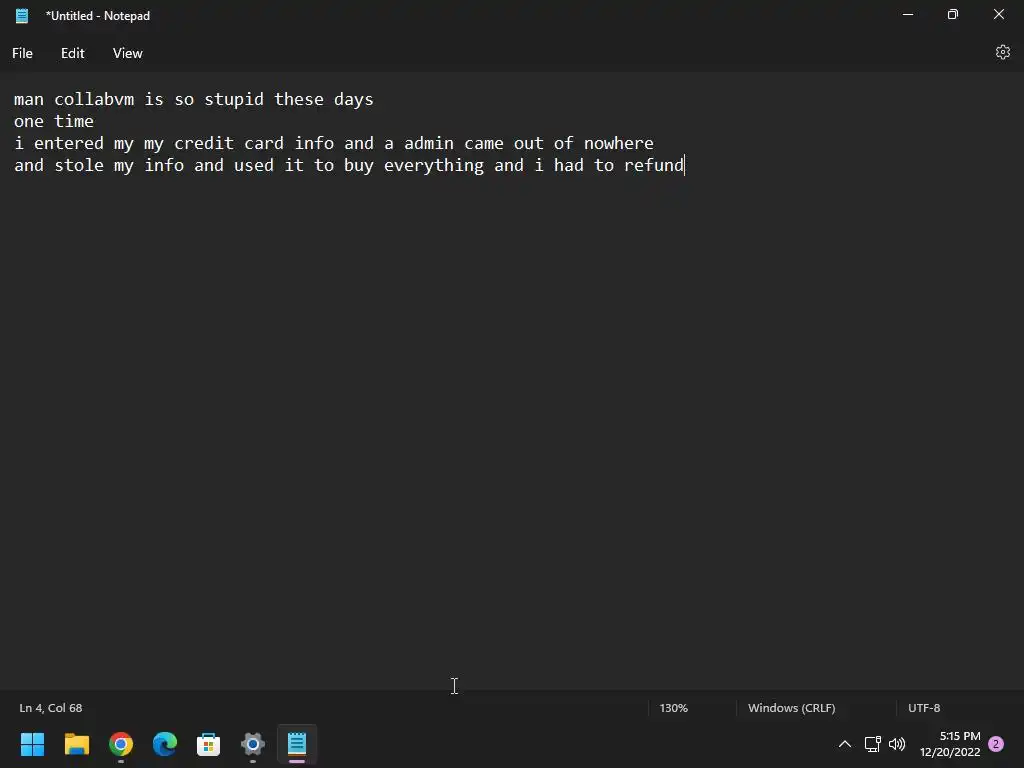
Task: Open the View menu
Action: (127, 53)
